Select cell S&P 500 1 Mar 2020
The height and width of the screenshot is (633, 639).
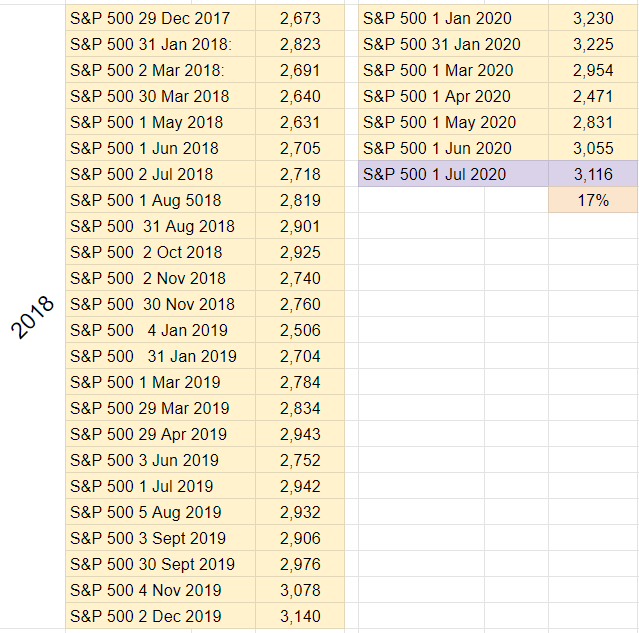pyautogui.click(x=454, y=70)
